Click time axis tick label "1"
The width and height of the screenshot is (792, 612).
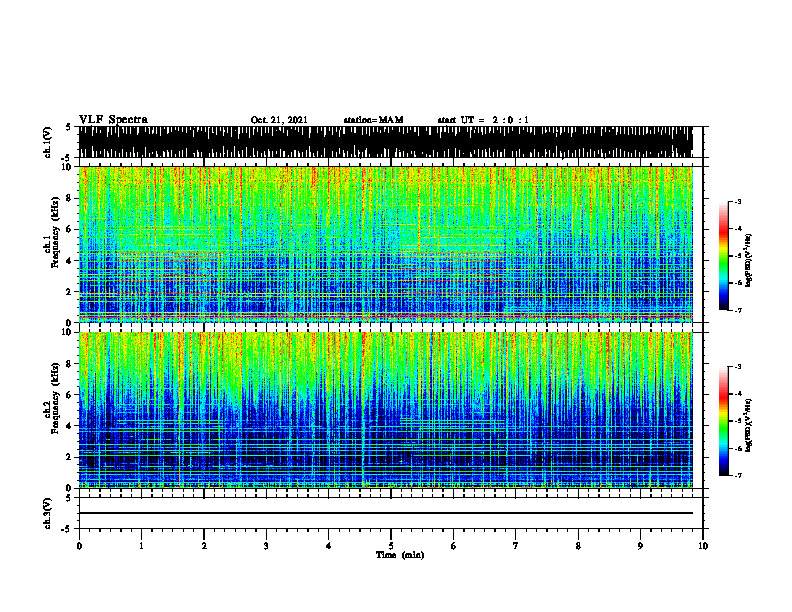tap(141, 546)
